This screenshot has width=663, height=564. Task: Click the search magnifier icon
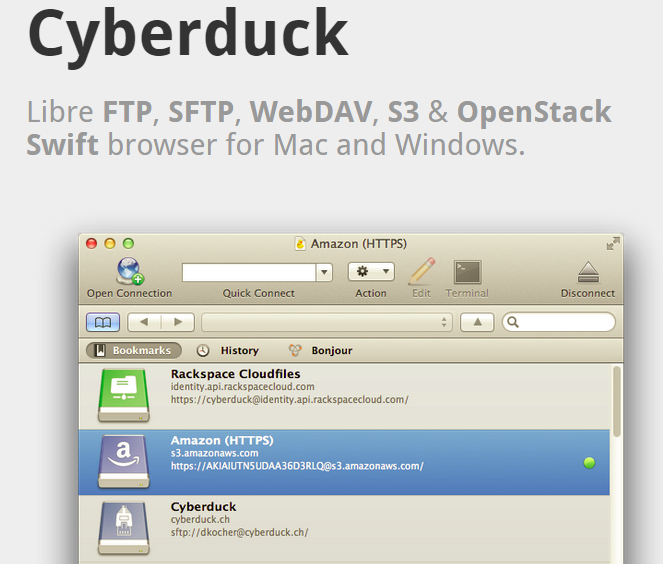[x=513, y=322]
